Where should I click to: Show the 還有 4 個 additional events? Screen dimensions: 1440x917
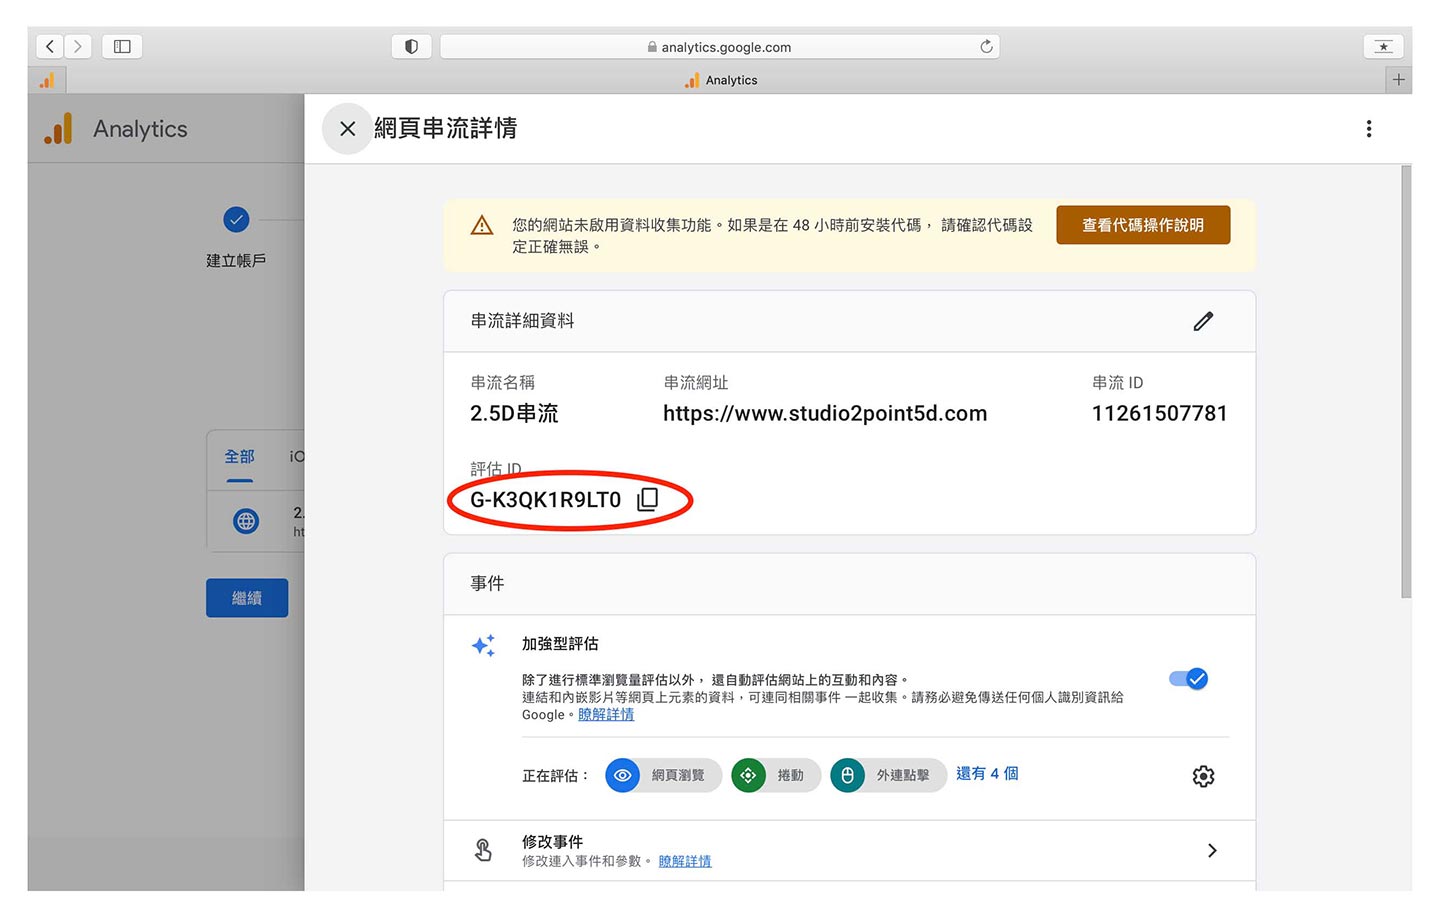[x=986, y=774]
